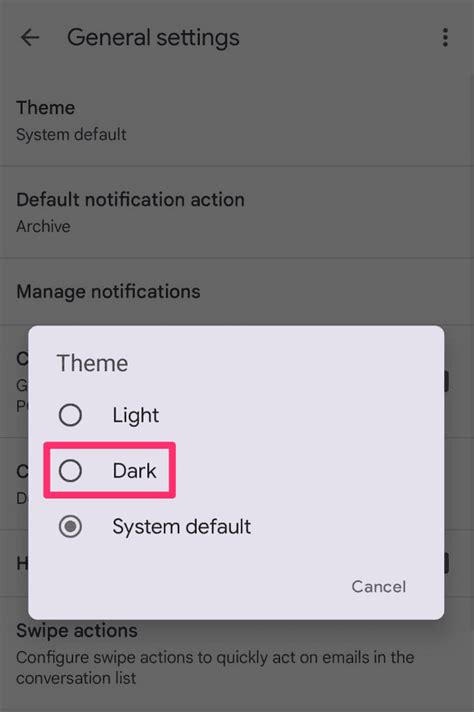
Task: Click the General settings page title
Action: (x=153, y=38)
